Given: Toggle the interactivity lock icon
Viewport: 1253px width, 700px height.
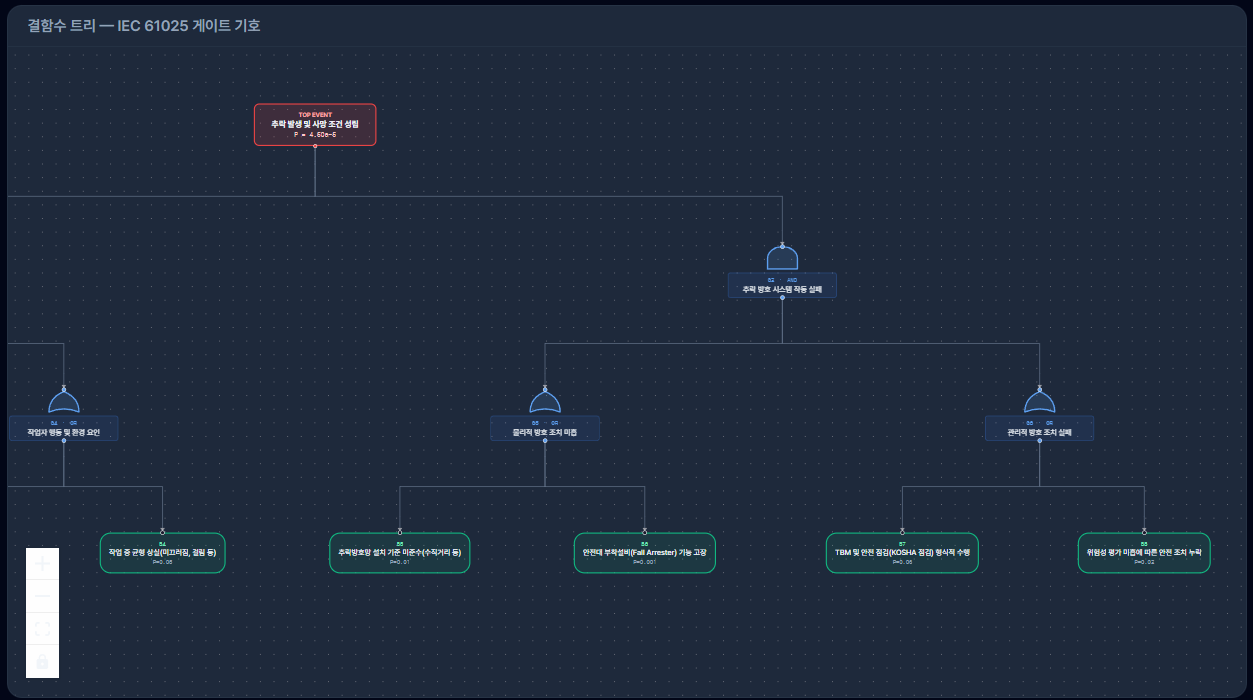Looking at the screenshot, I should coord(42,662).
